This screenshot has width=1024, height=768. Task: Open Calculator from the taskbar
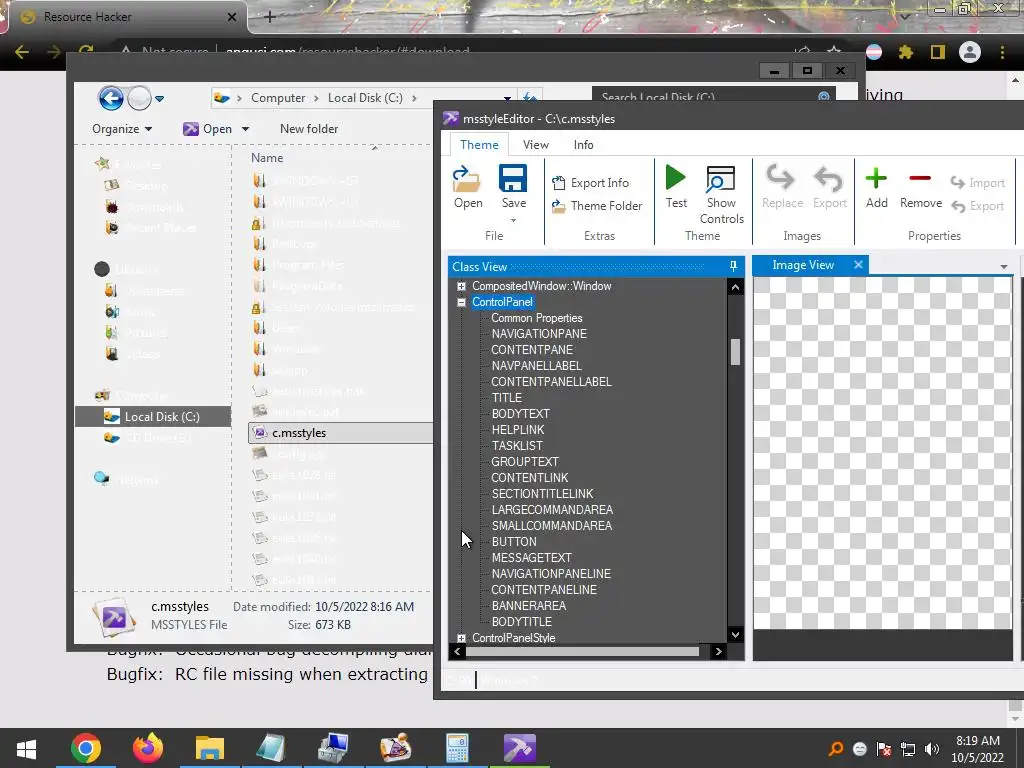(x=457, y=748)
